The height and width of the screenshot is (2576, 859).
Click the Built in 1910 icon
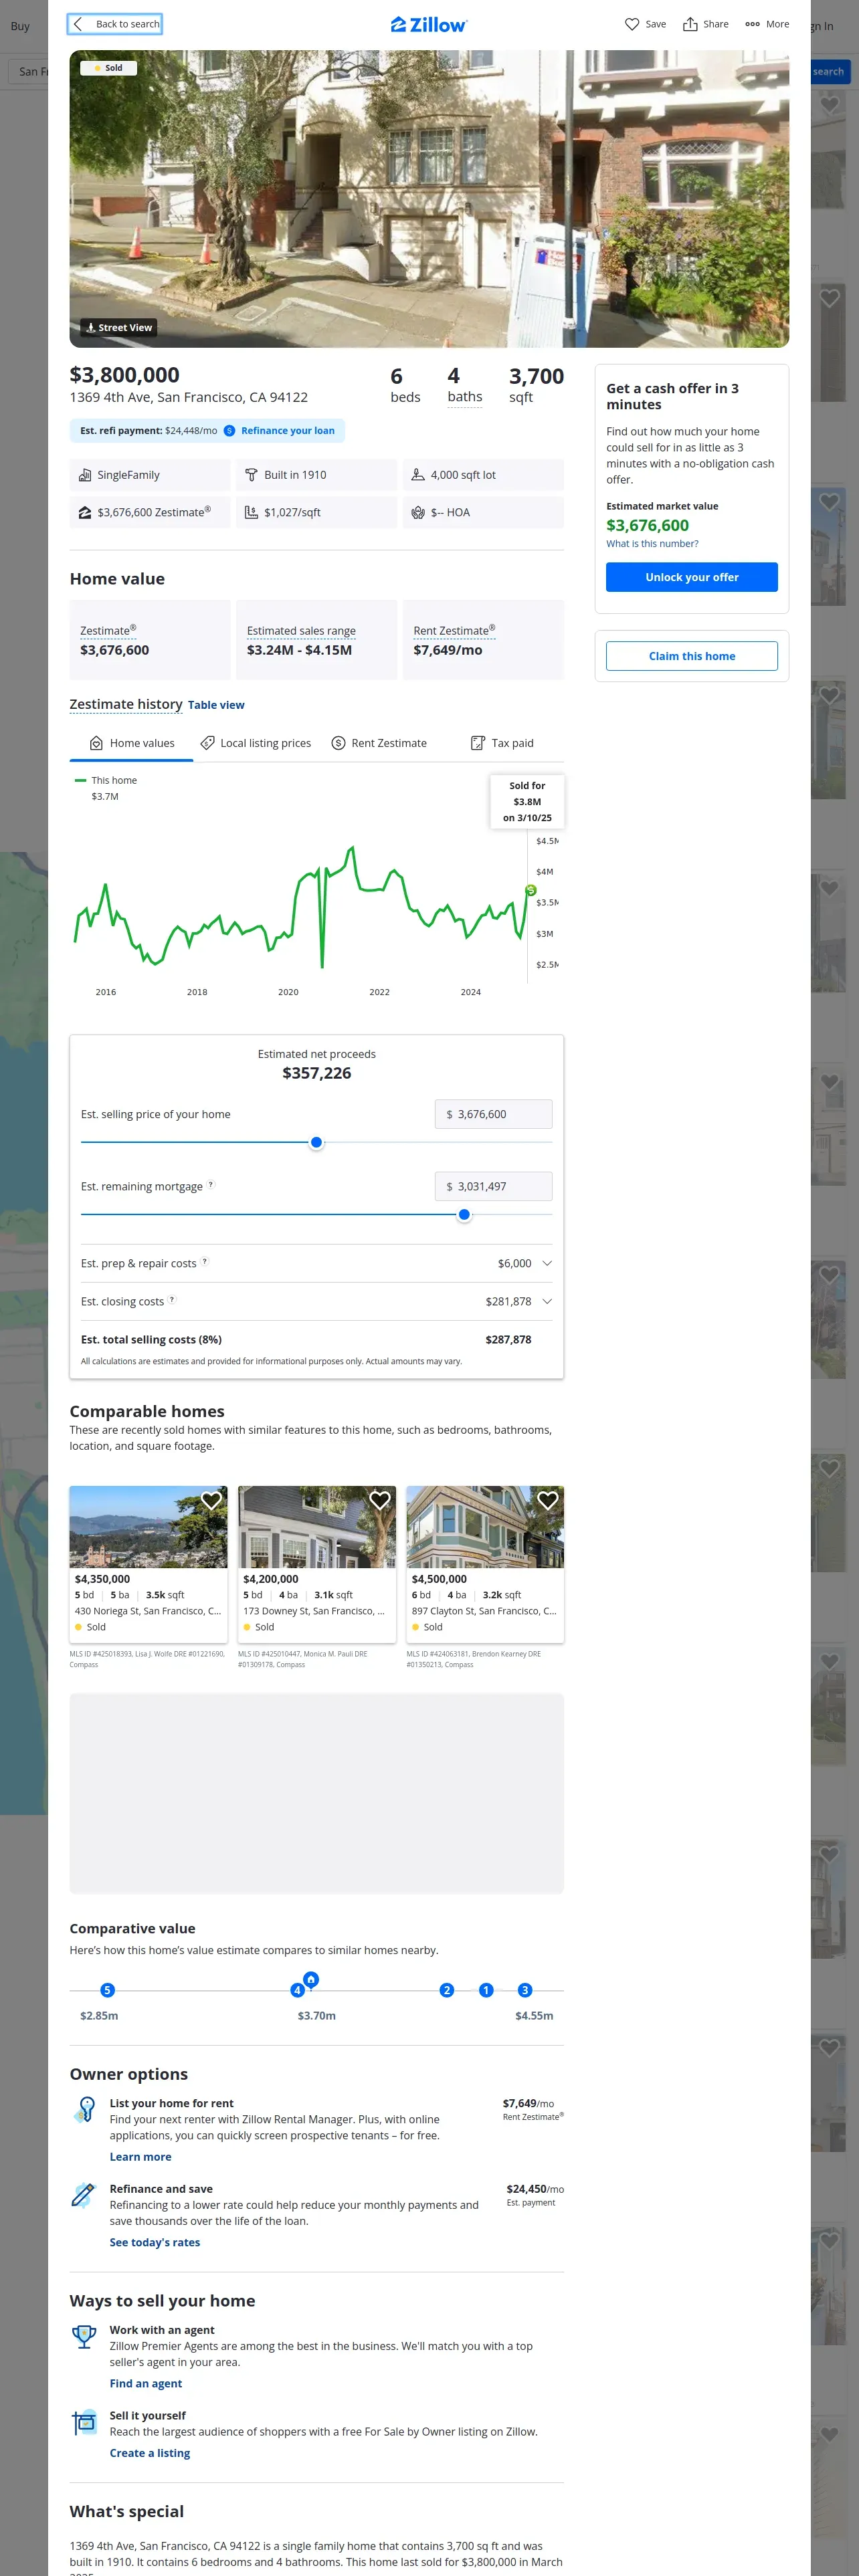[x=252, y=475]
